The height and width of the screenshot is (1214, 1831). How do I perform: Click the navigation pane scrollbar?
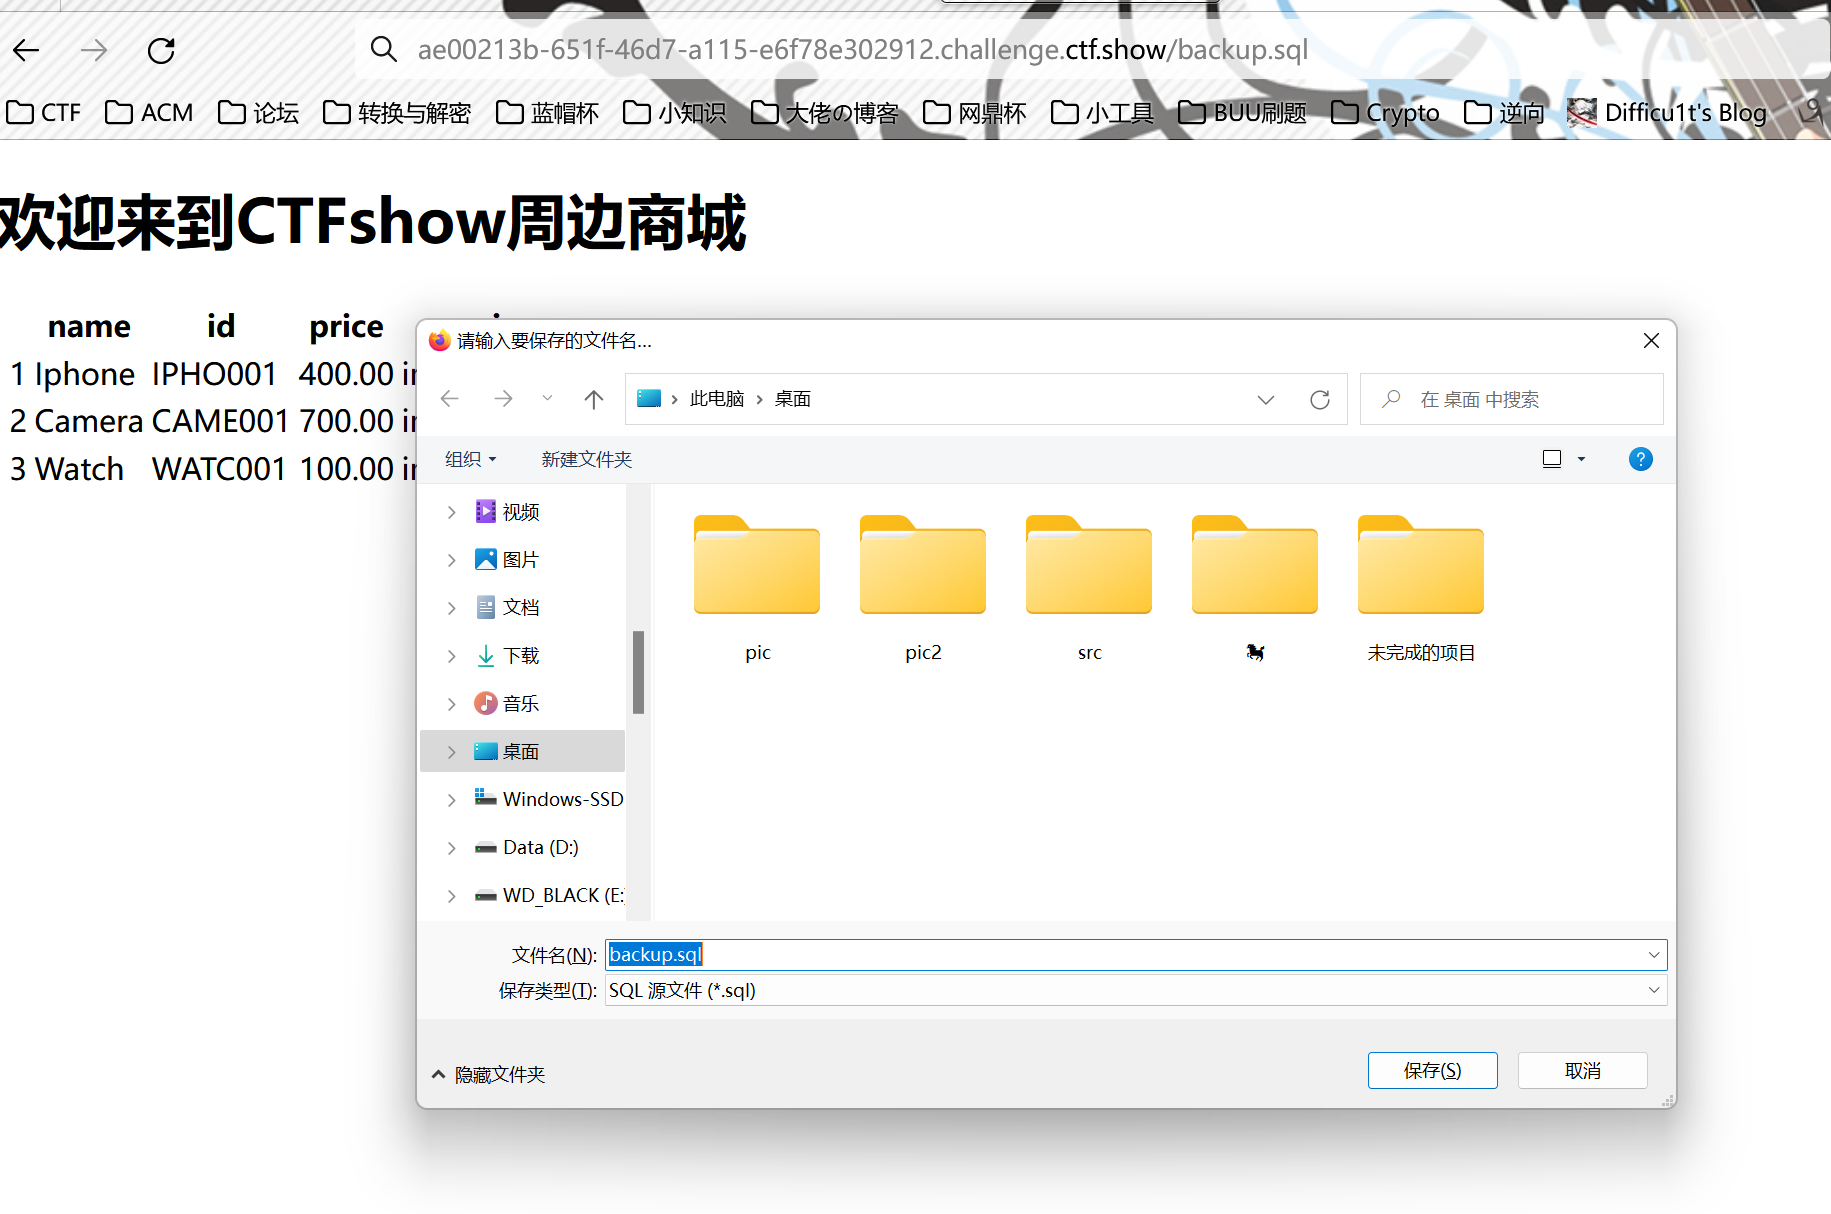(638, 672)
